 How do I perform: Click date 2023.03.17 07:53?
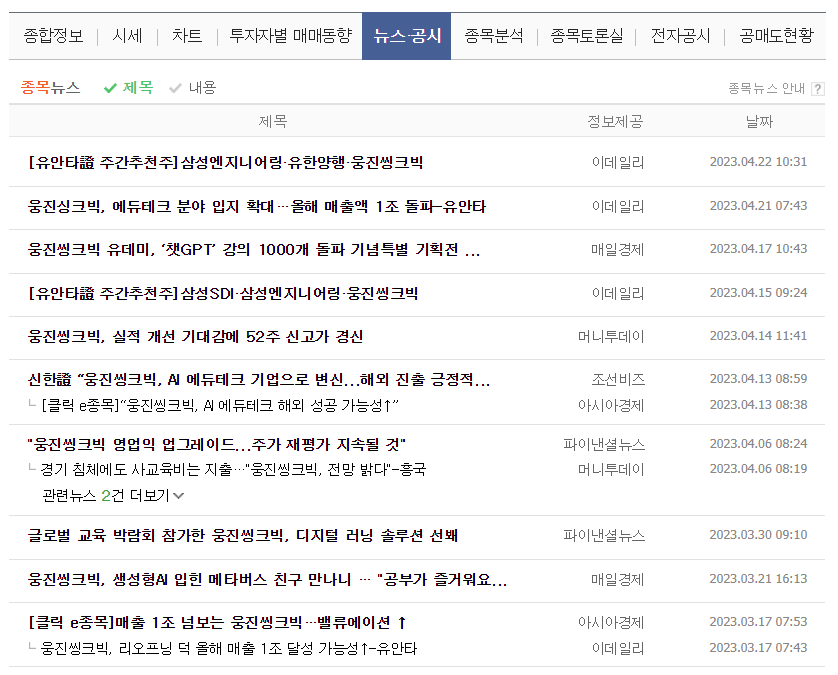[758, 622]
